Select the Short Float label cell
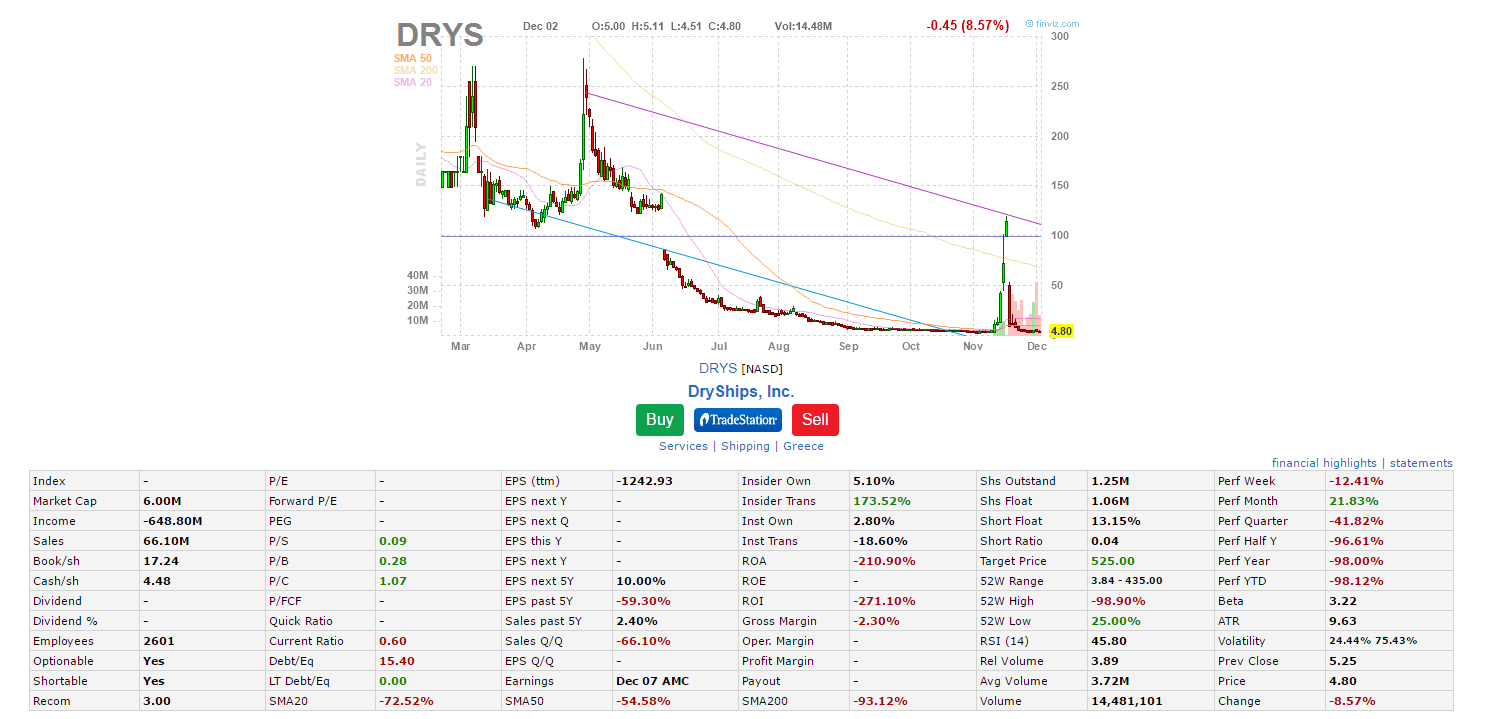Viewport: 1485px width, 719px height. coord(1011,521)
